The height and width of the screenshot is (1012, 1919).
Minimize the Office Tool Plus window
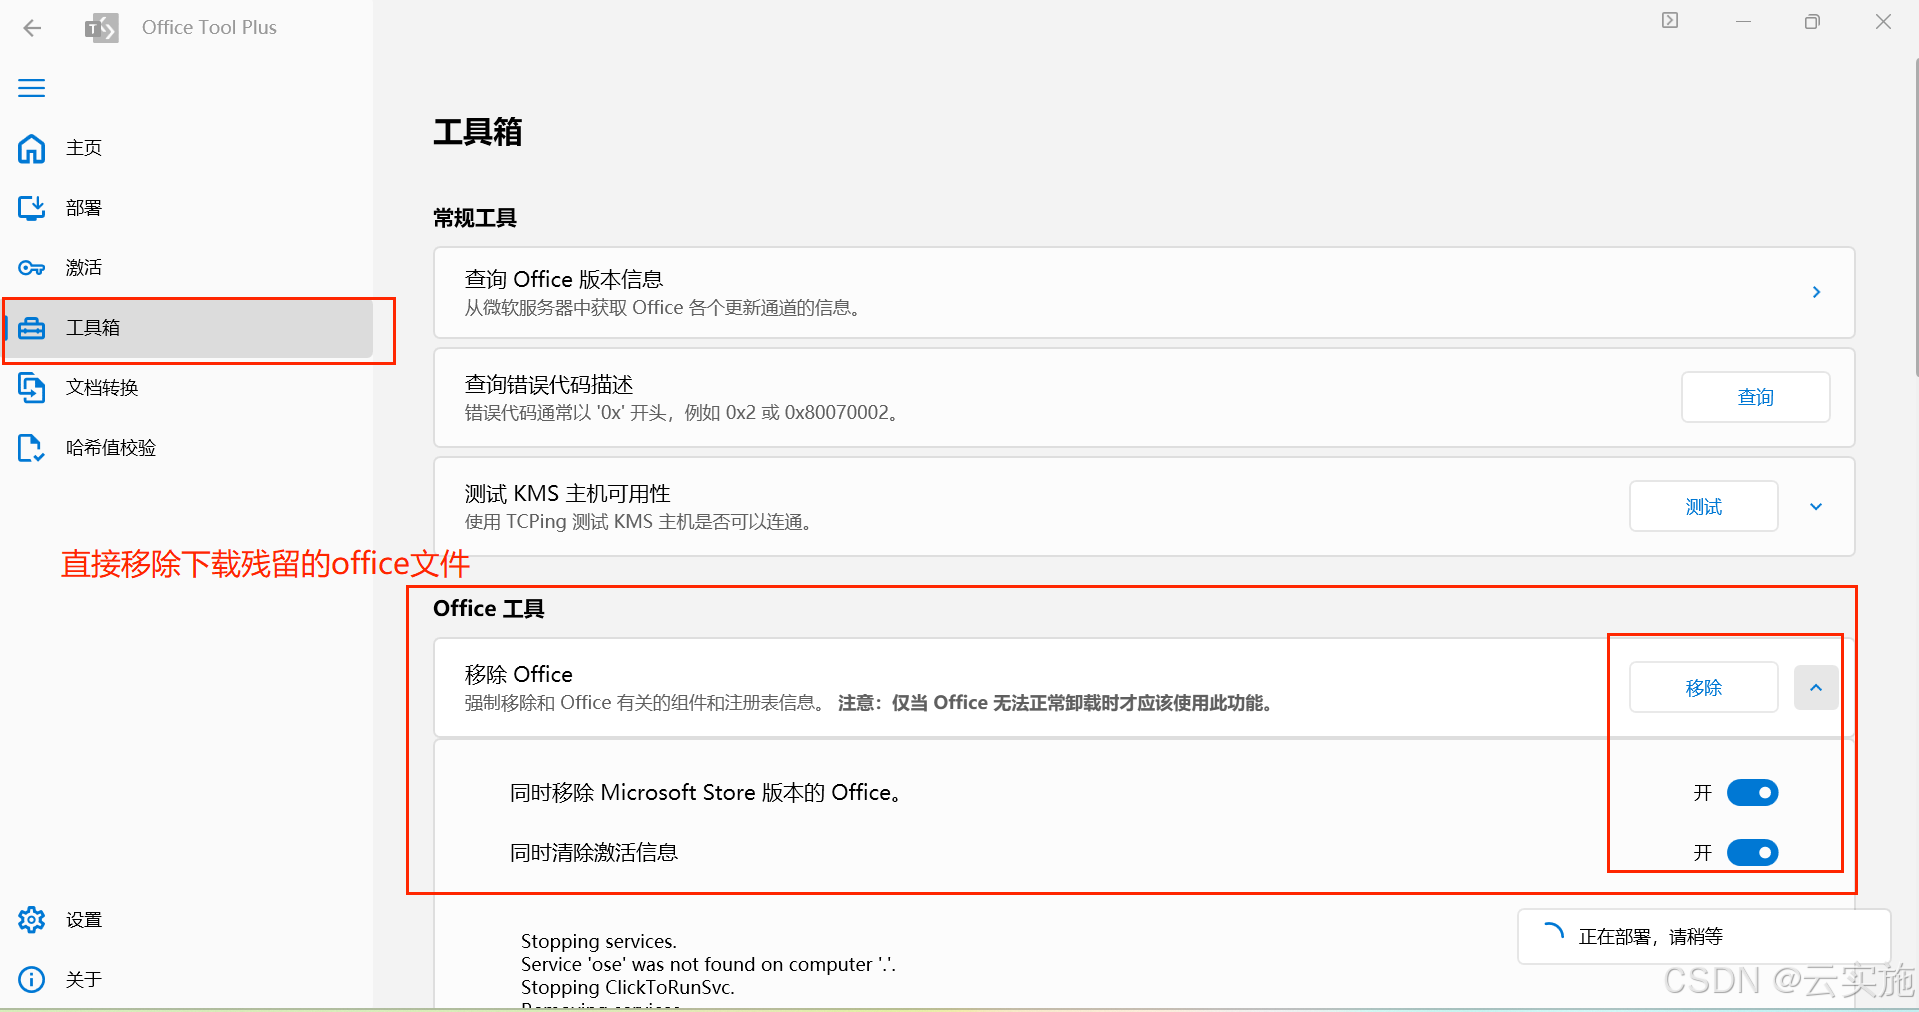1743,21
